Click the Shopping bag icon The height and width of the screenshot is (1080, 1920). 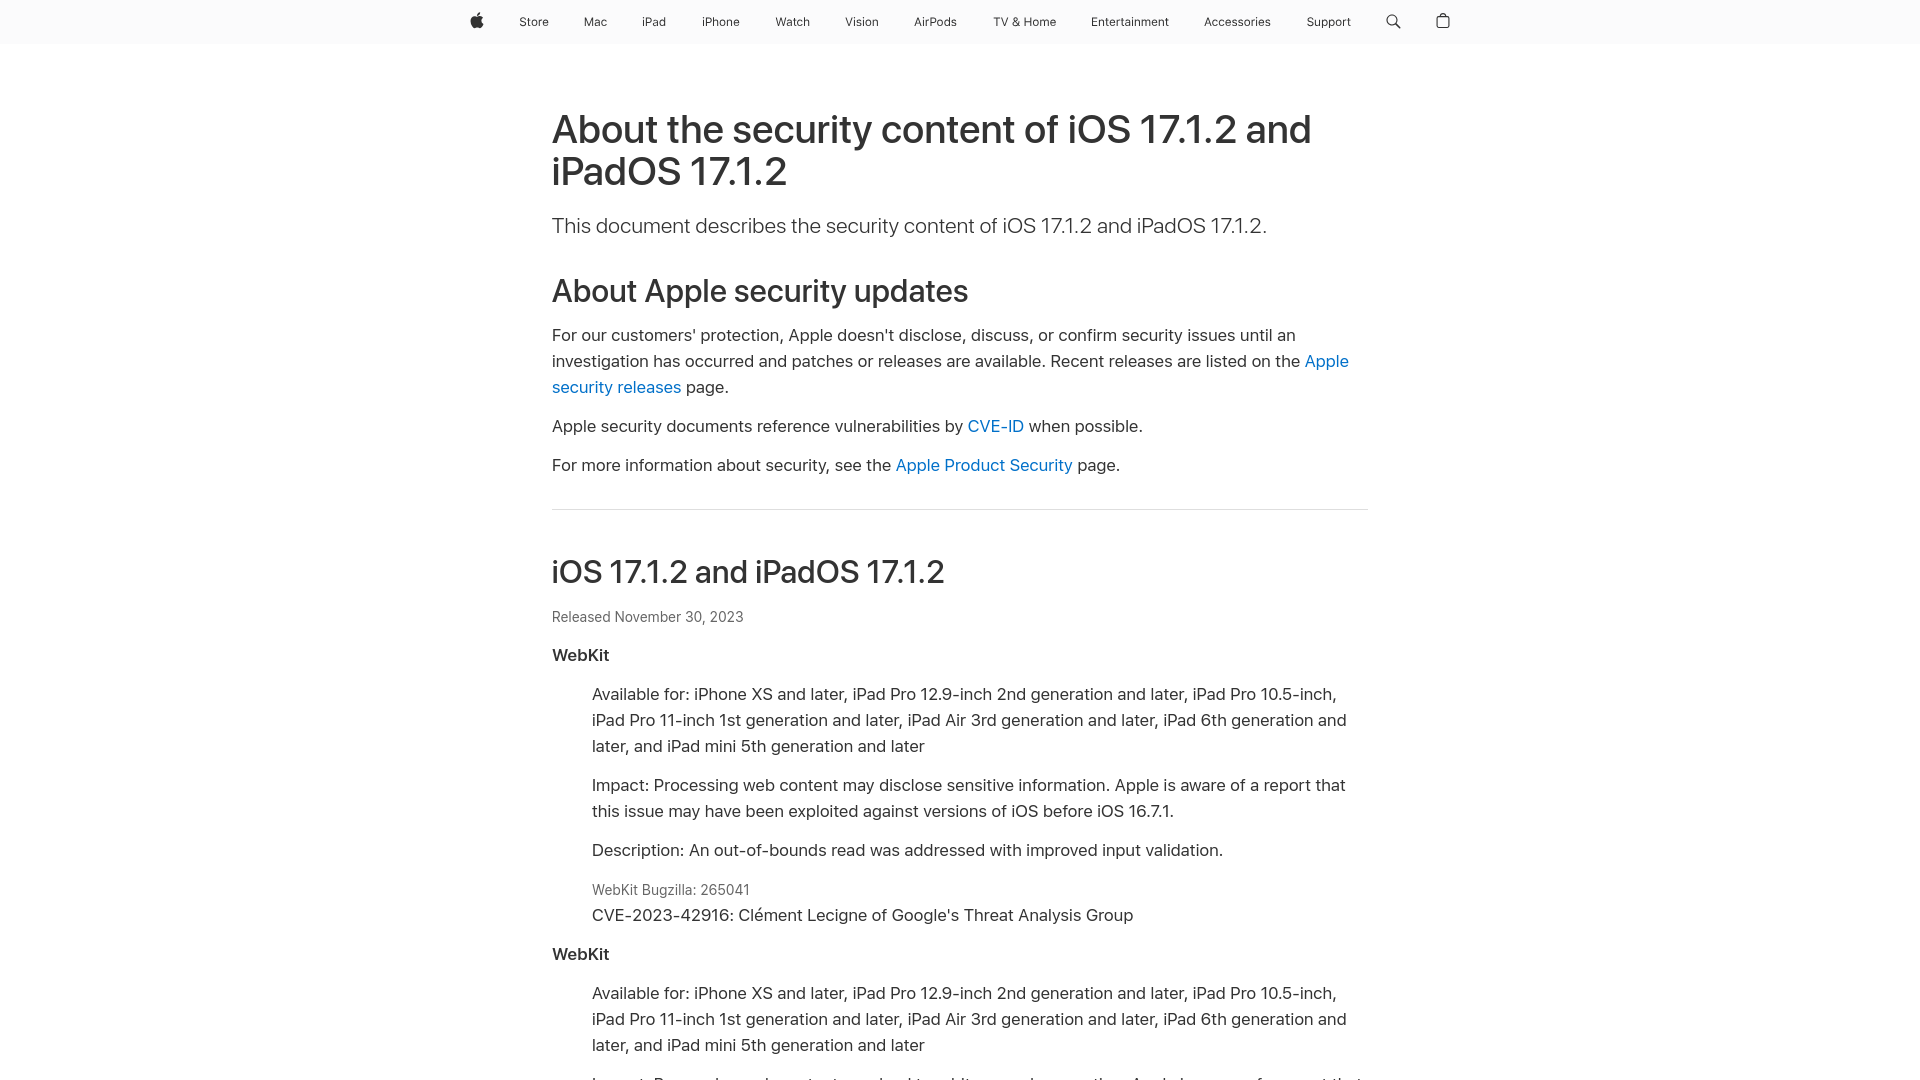pyautogui.click(x=1443, y=21)
